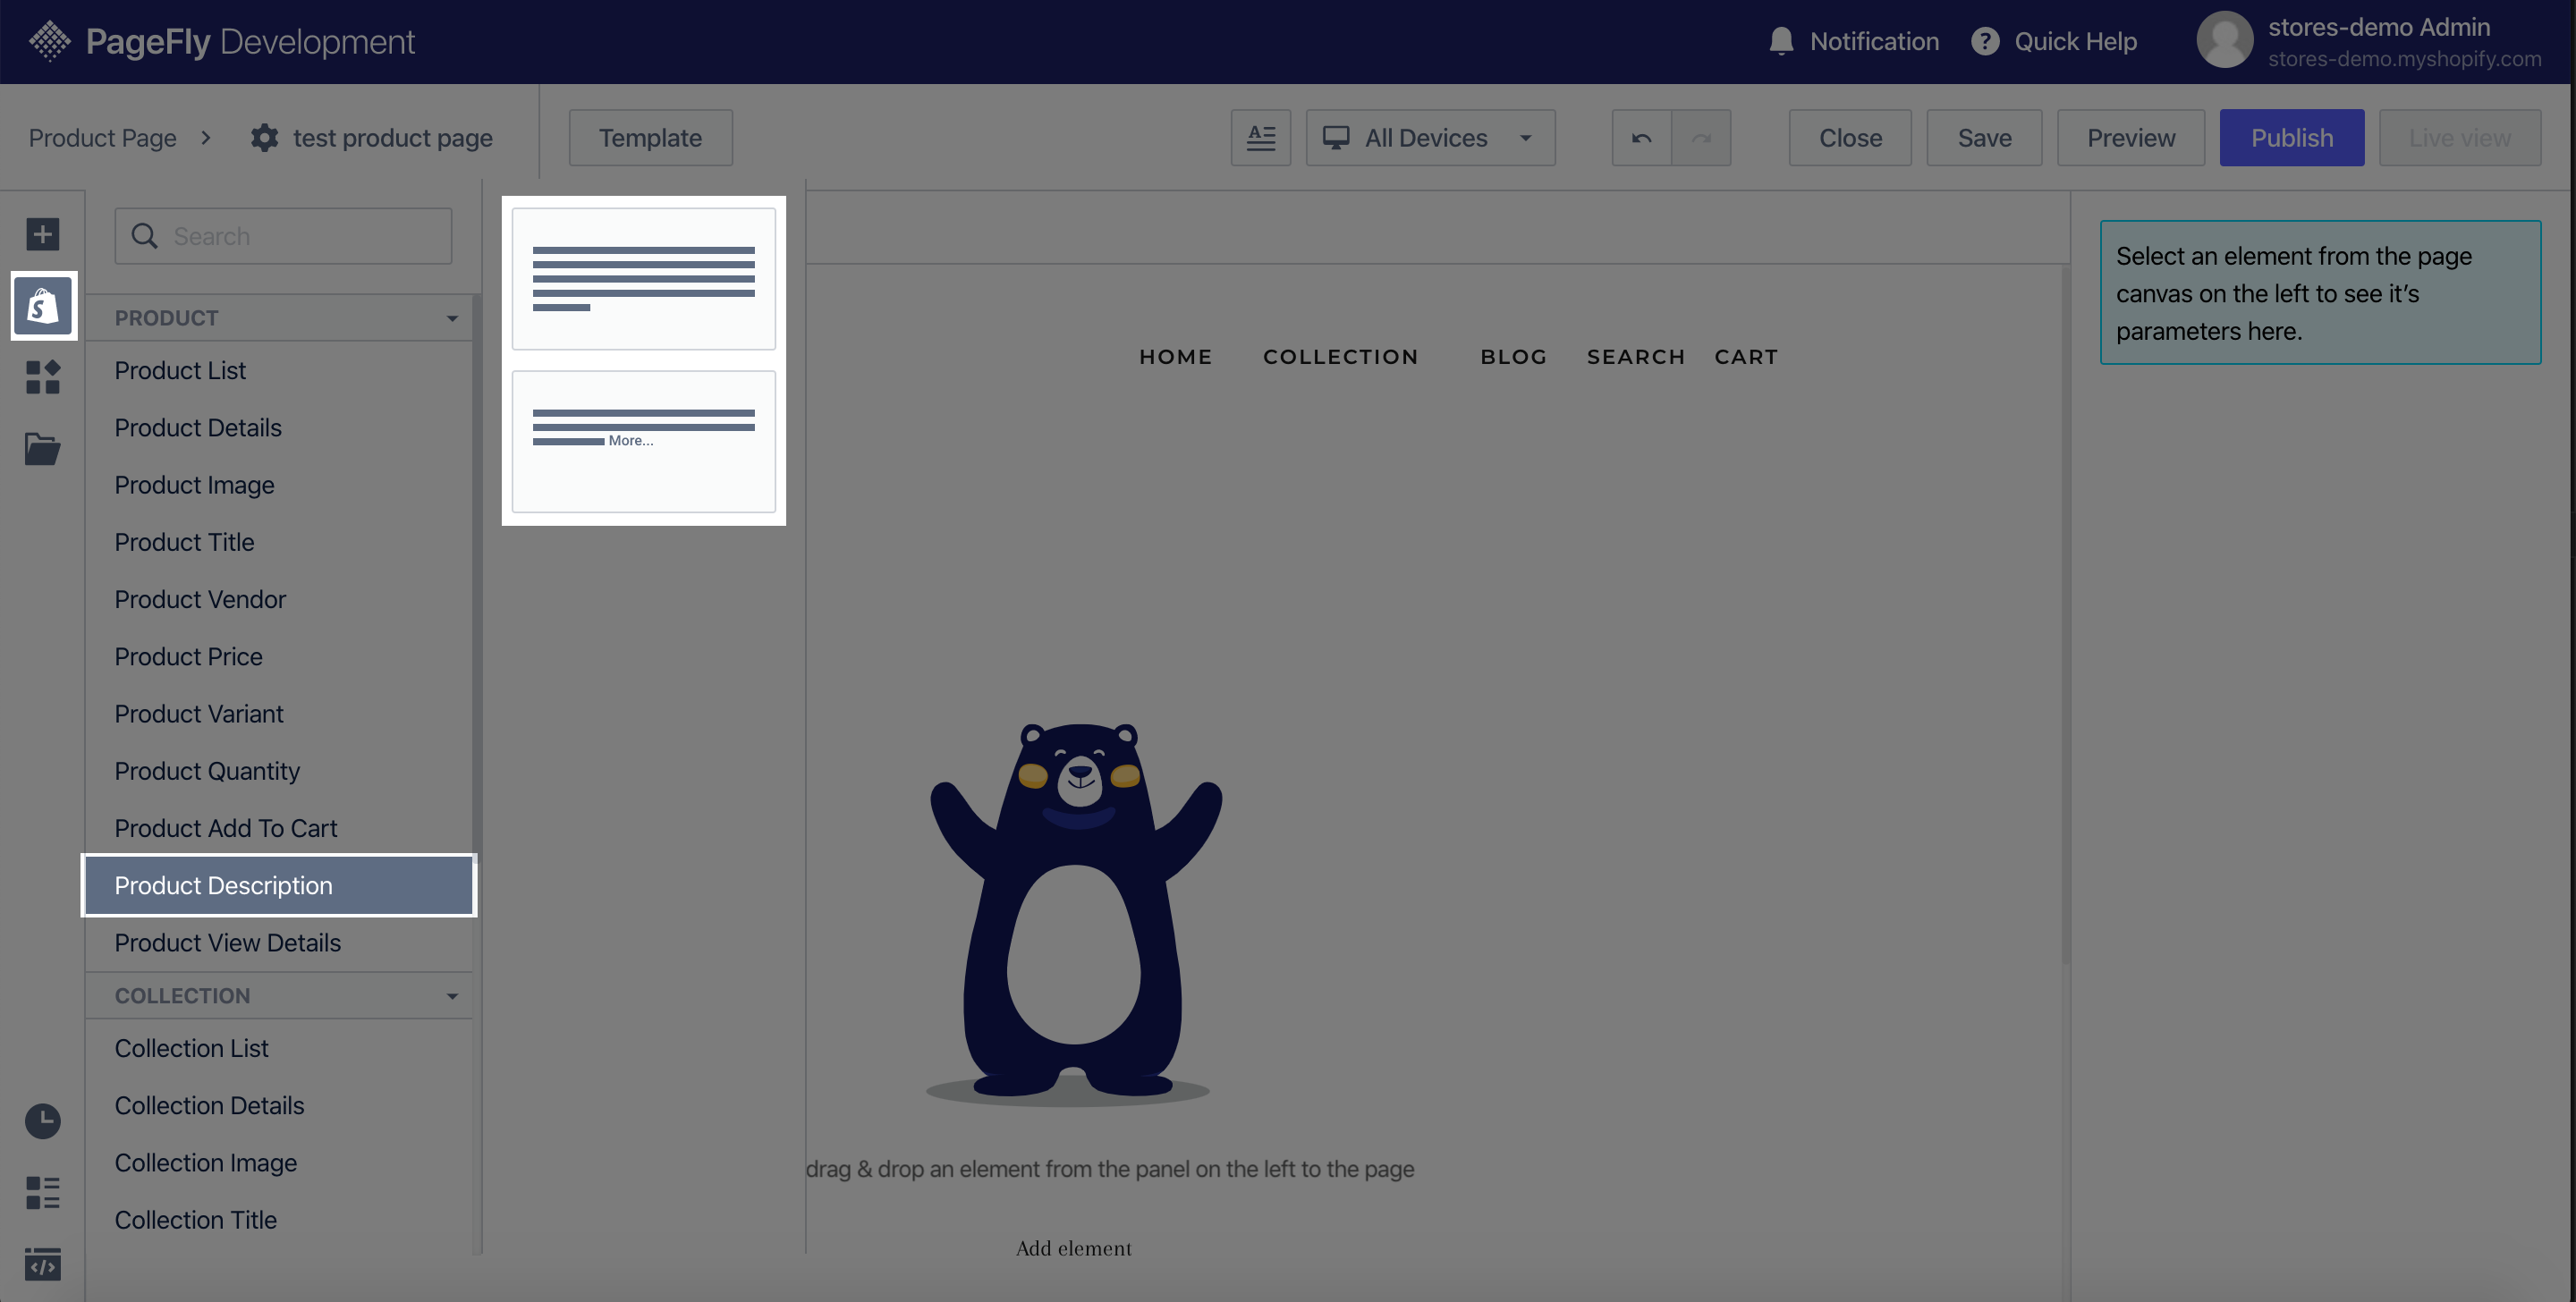Click the Preview button
Image resolution: width=2576 pixels, height=1302 pixels.
pos(2130,137)
